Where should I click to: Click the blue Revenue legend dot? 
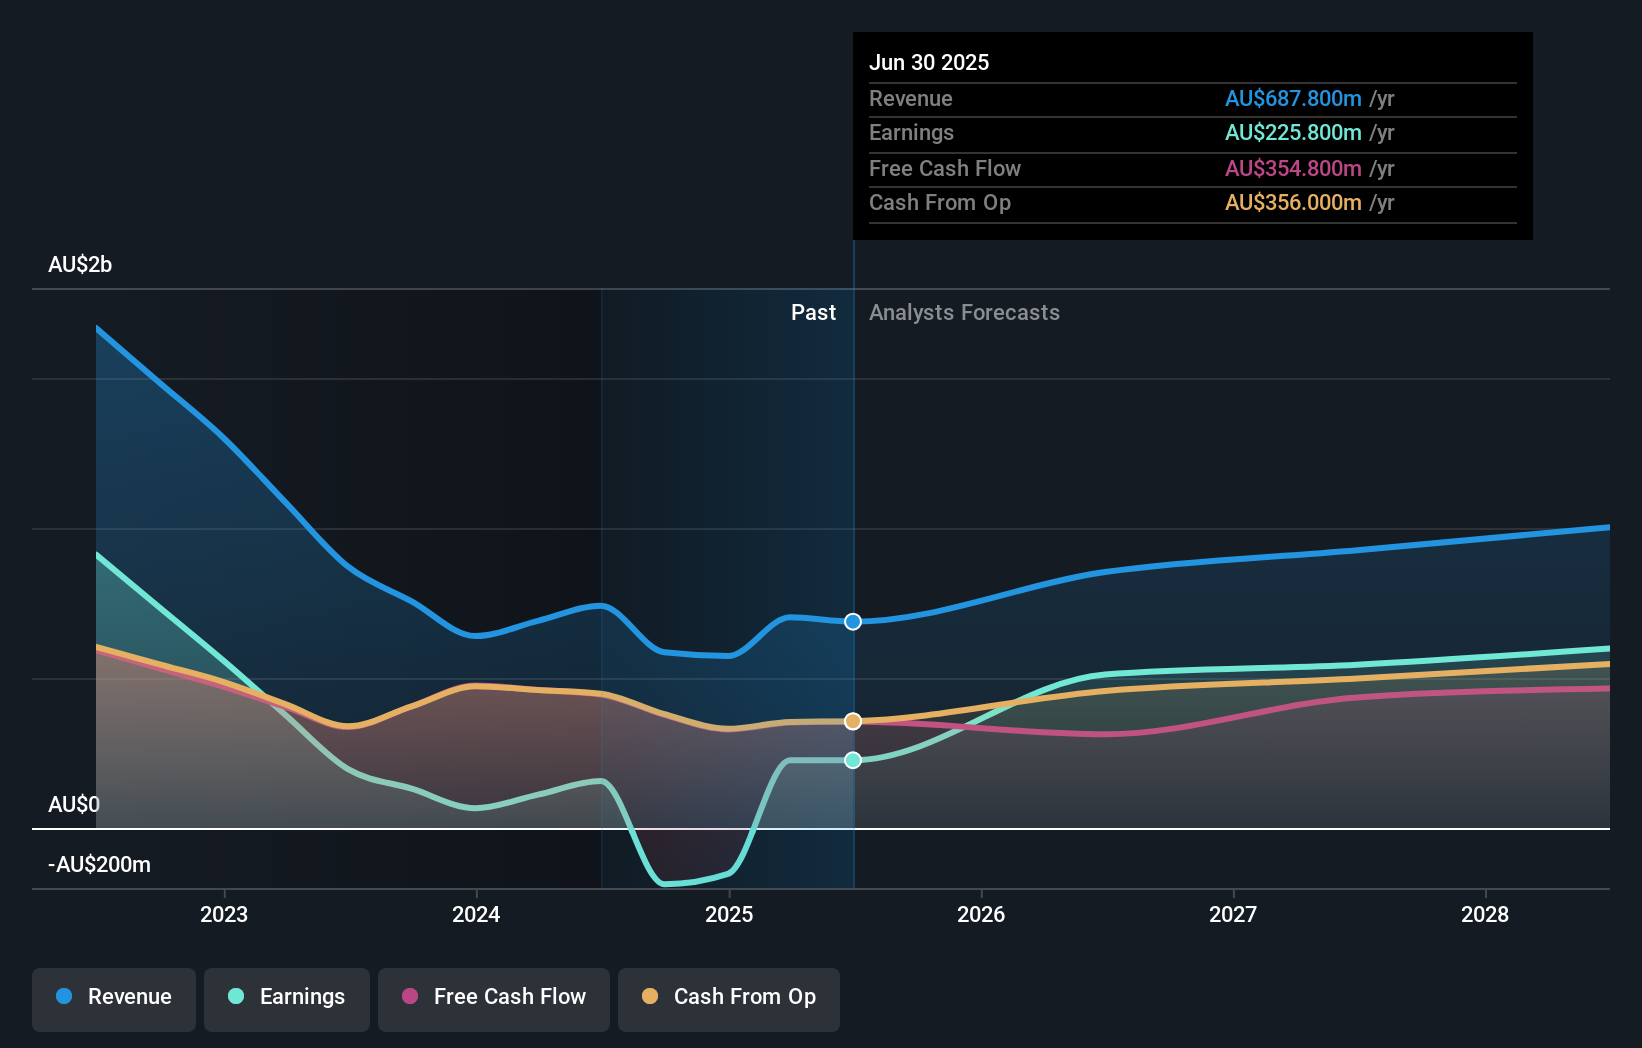click(x=62, y=997)
